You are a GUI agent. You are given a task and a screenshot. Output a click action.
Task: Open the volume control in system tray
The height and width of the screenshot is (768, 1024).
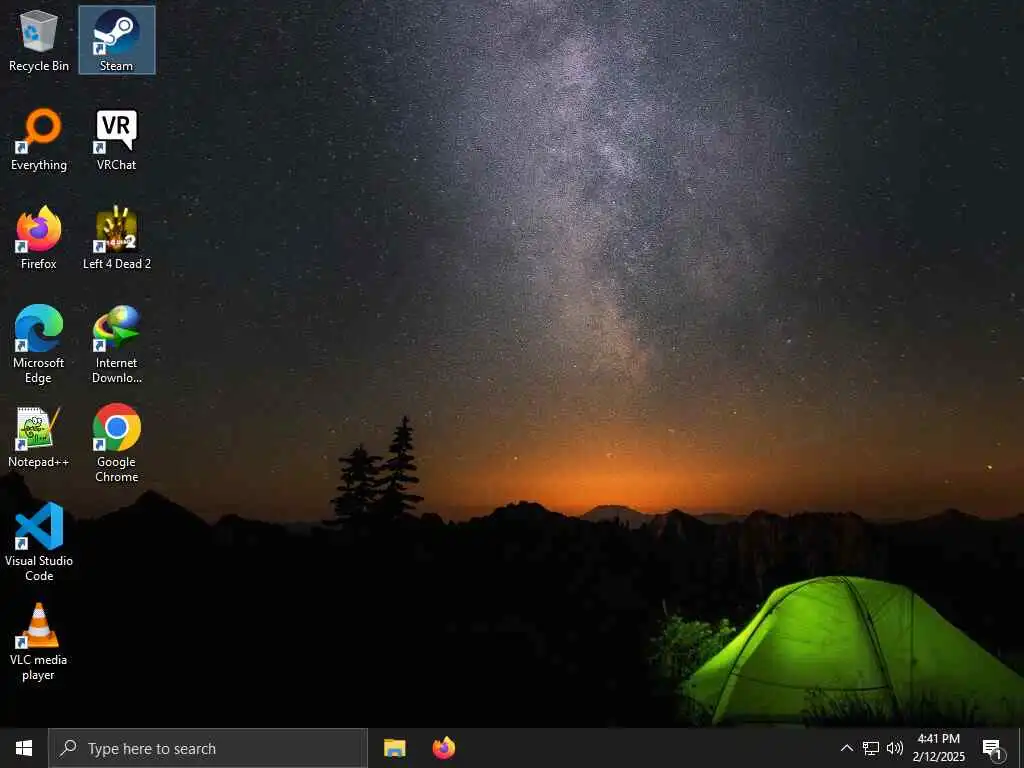click(895, 748)
